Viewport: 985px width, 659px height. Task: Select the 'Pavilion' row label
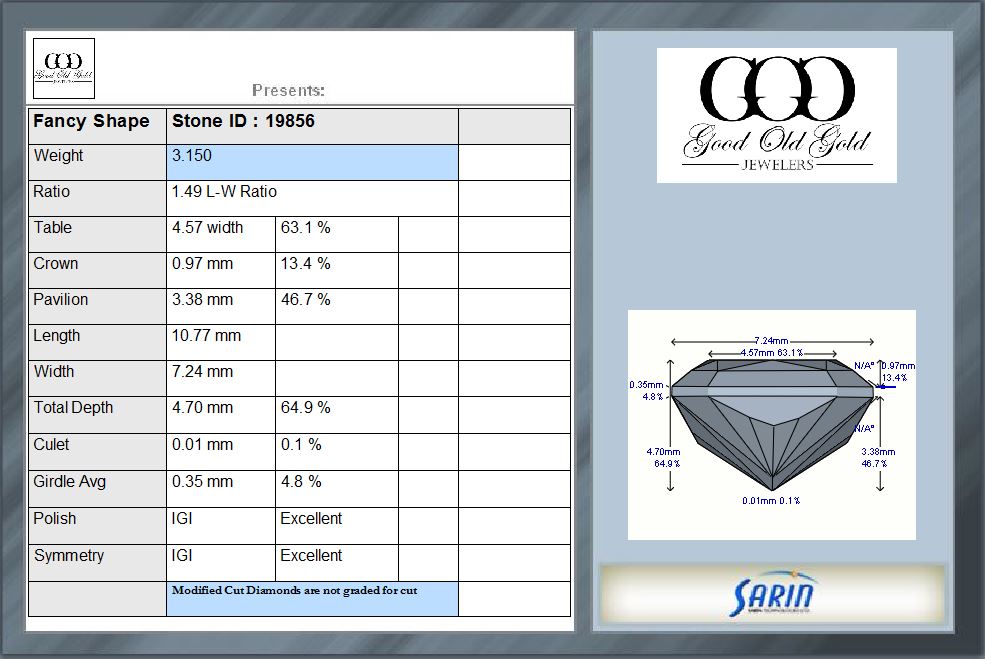point(97,307)
